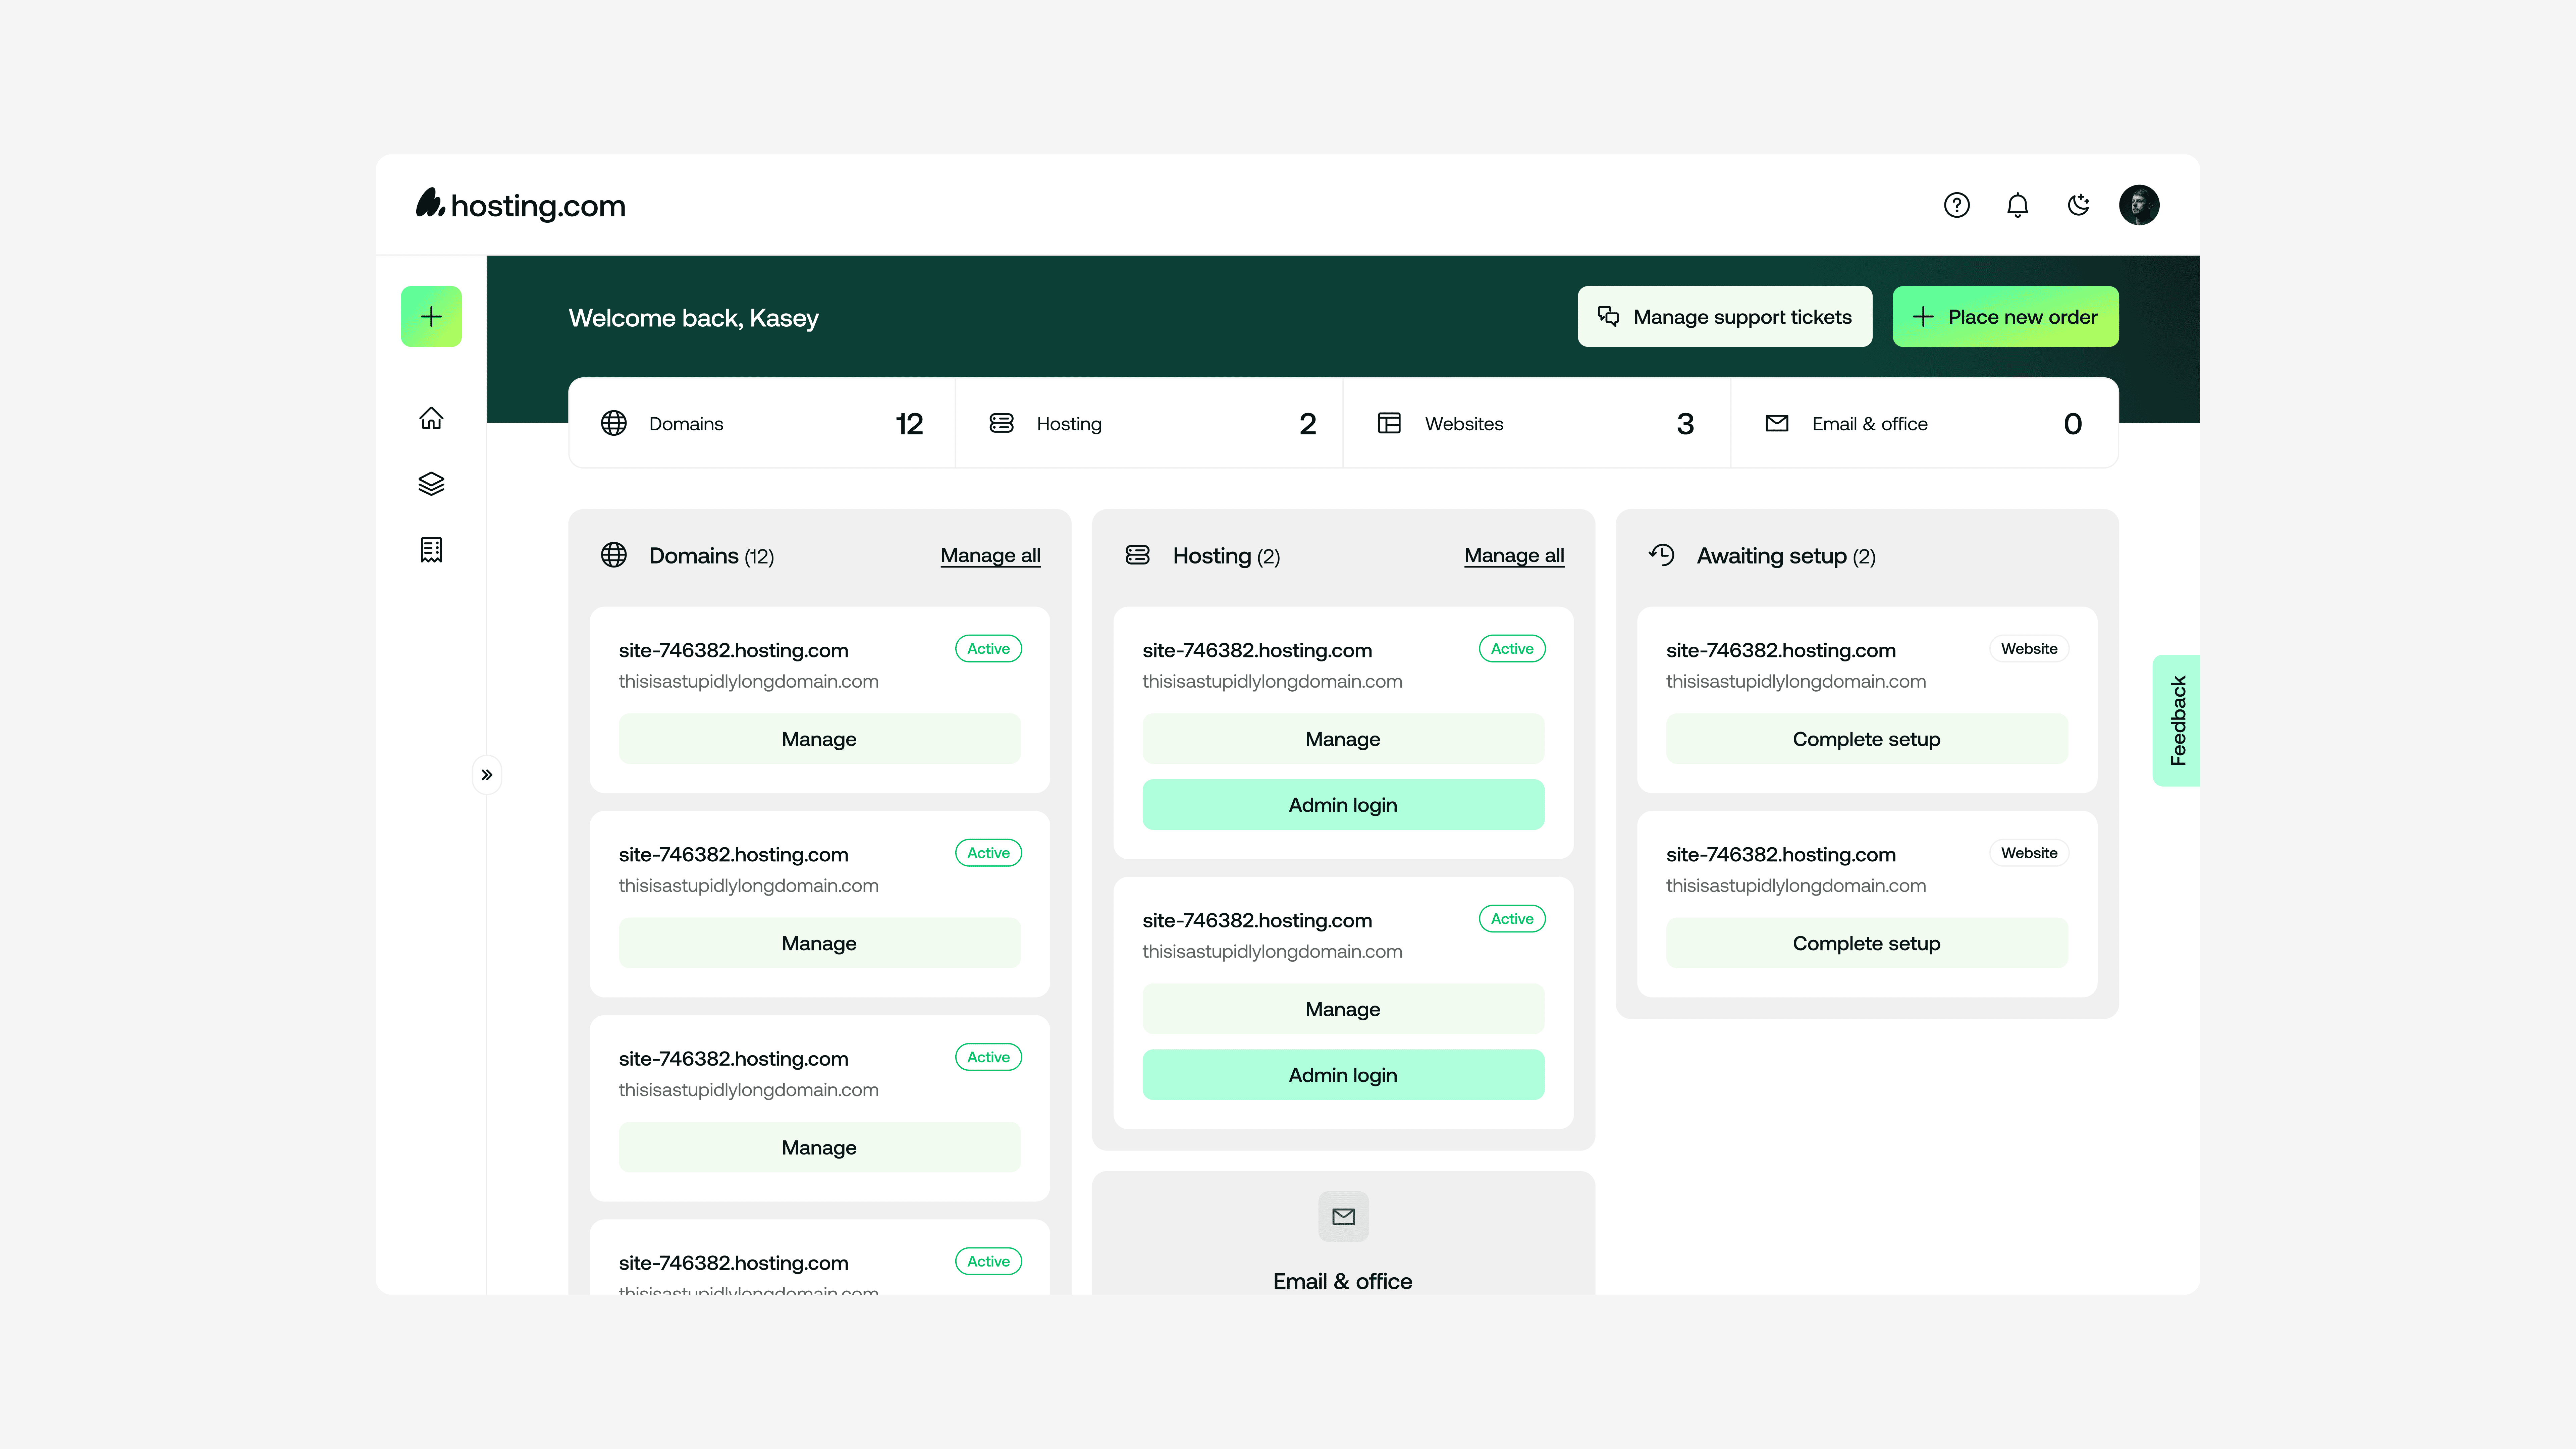Viewport: 2576px width, 1449px height.
Task: Expand the sidebar with the double chevron
Action: point(487,775)
